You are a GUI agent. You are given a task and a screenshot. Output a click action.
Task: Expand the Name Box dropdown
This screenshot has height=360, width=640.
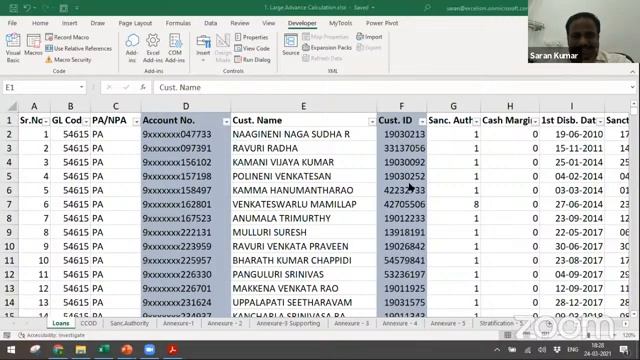coord(81,87)
